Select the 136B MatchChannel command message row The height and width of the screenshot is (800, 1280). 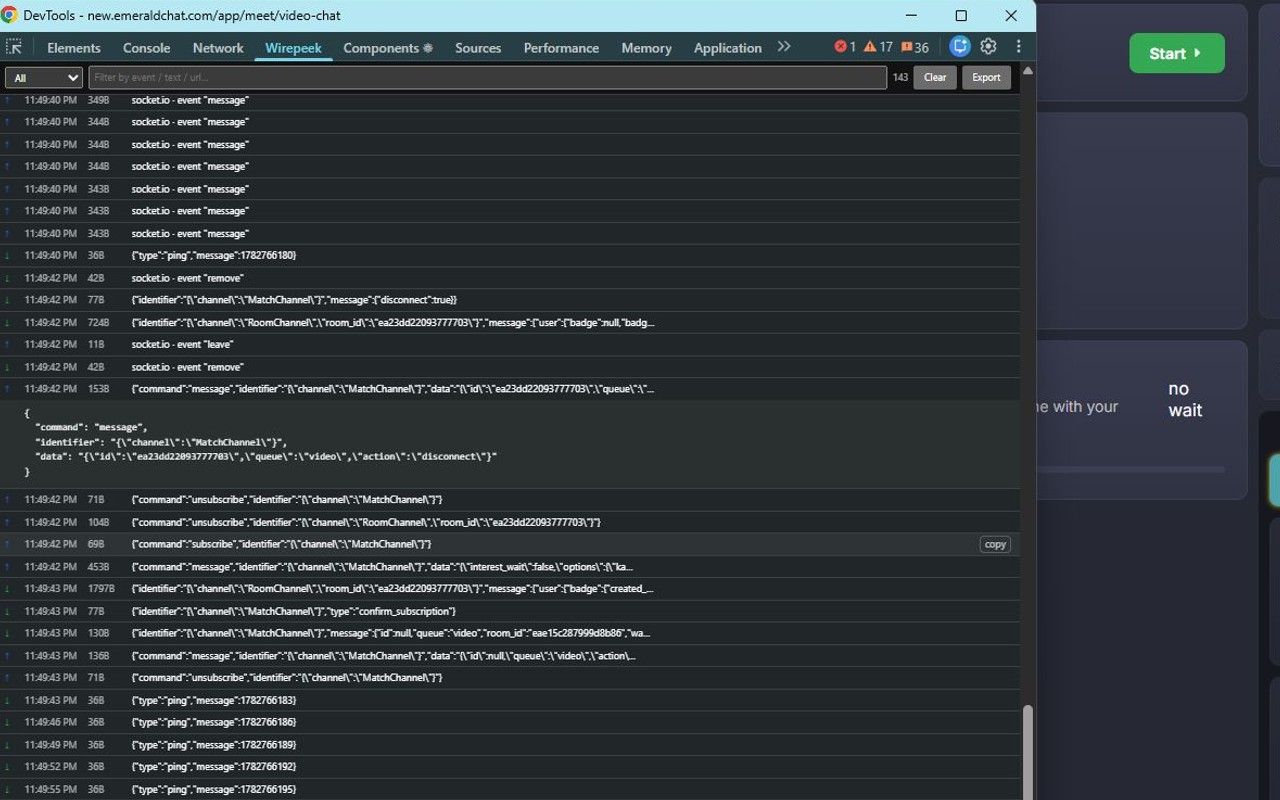510,655
